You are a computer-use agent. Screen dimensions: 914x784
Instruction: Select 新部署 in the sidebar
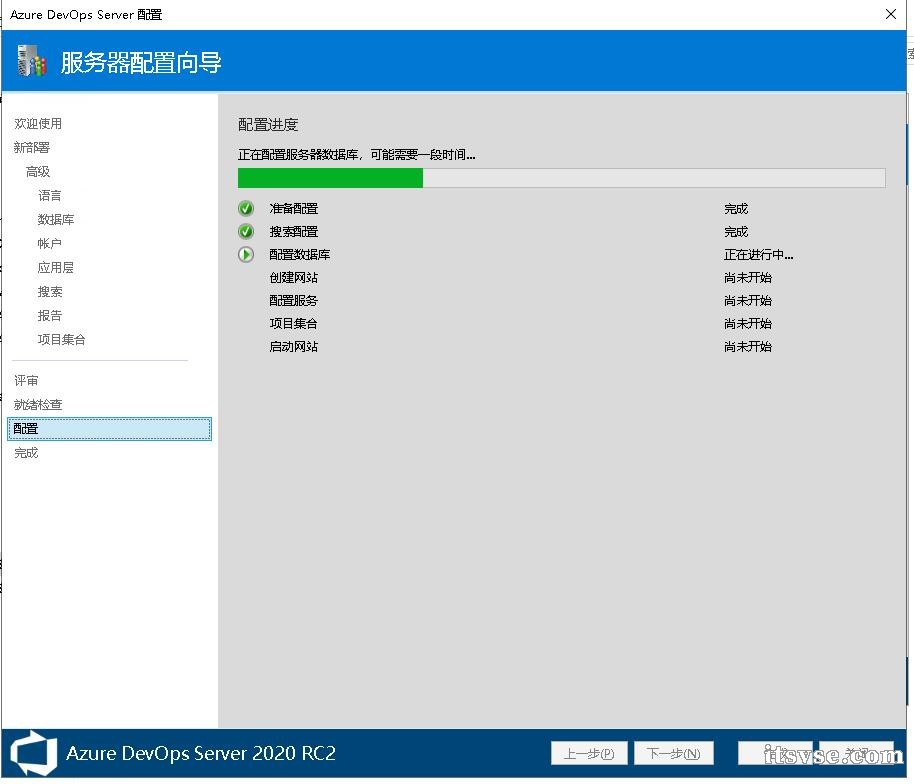(32, 147)
